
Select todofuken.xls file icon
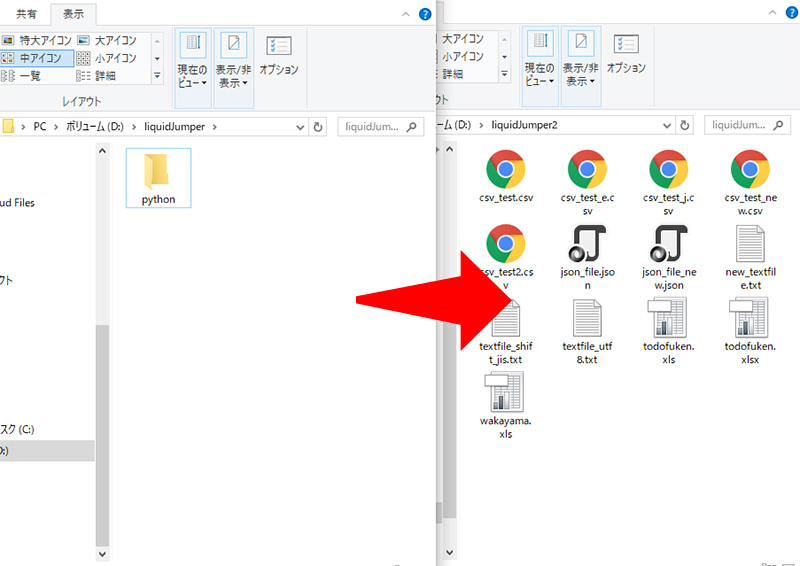pyautogui.click(x=668, y=318)
